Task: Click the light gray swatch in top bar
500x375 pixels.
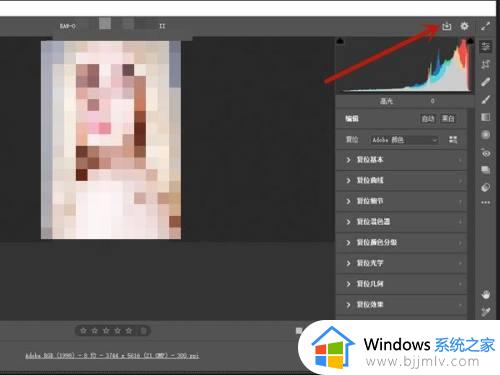Action: [x=105, y=24]
